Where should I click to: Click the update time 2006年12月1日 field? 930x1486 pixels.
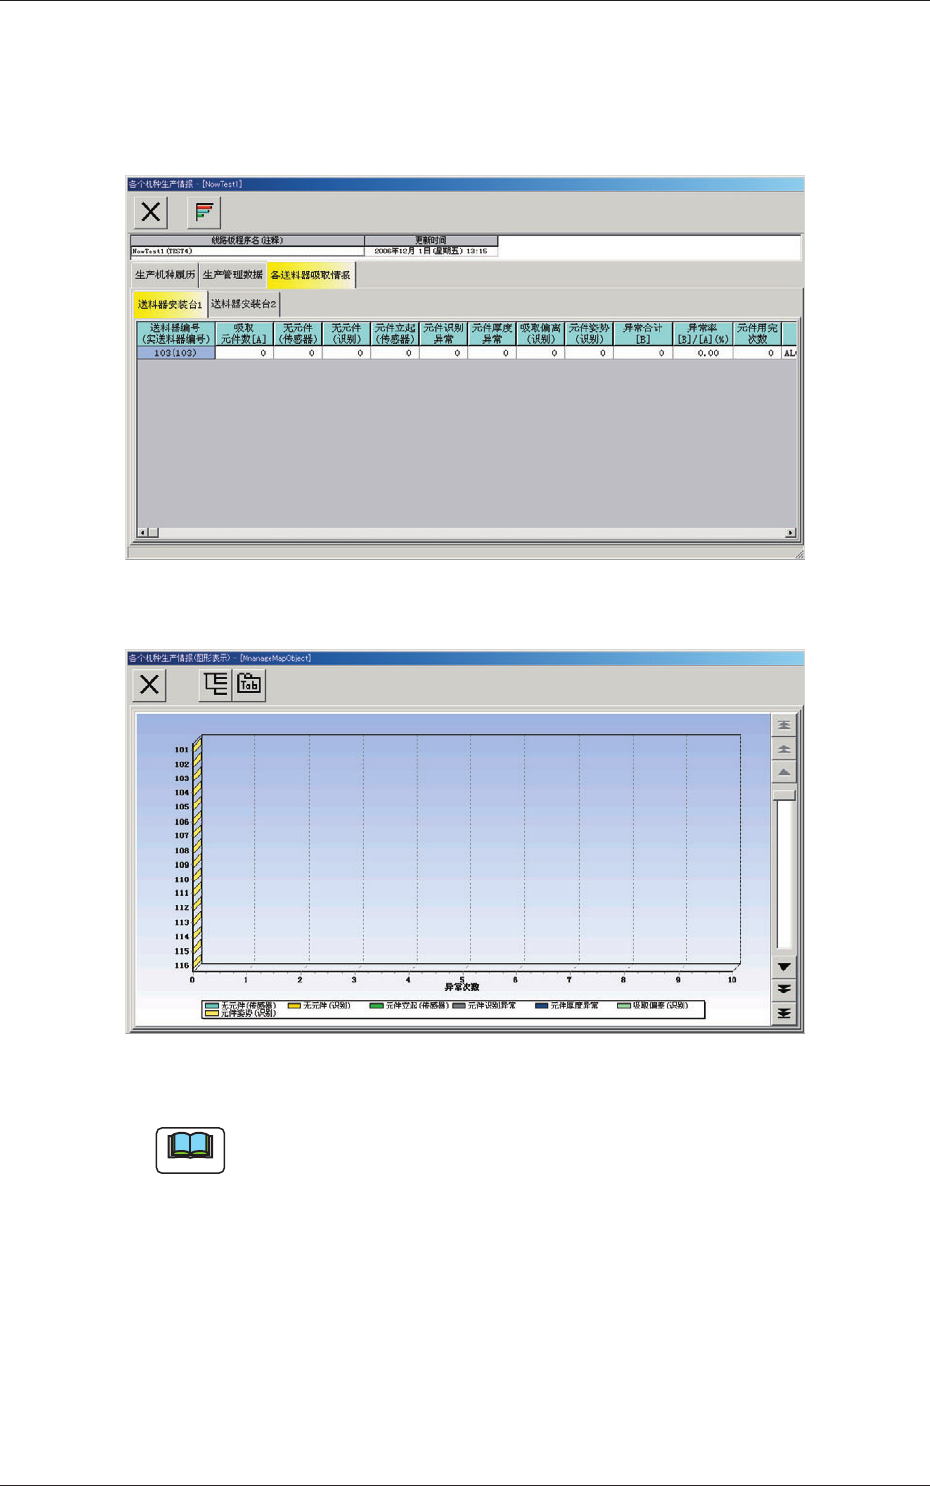tap(431, 251)
